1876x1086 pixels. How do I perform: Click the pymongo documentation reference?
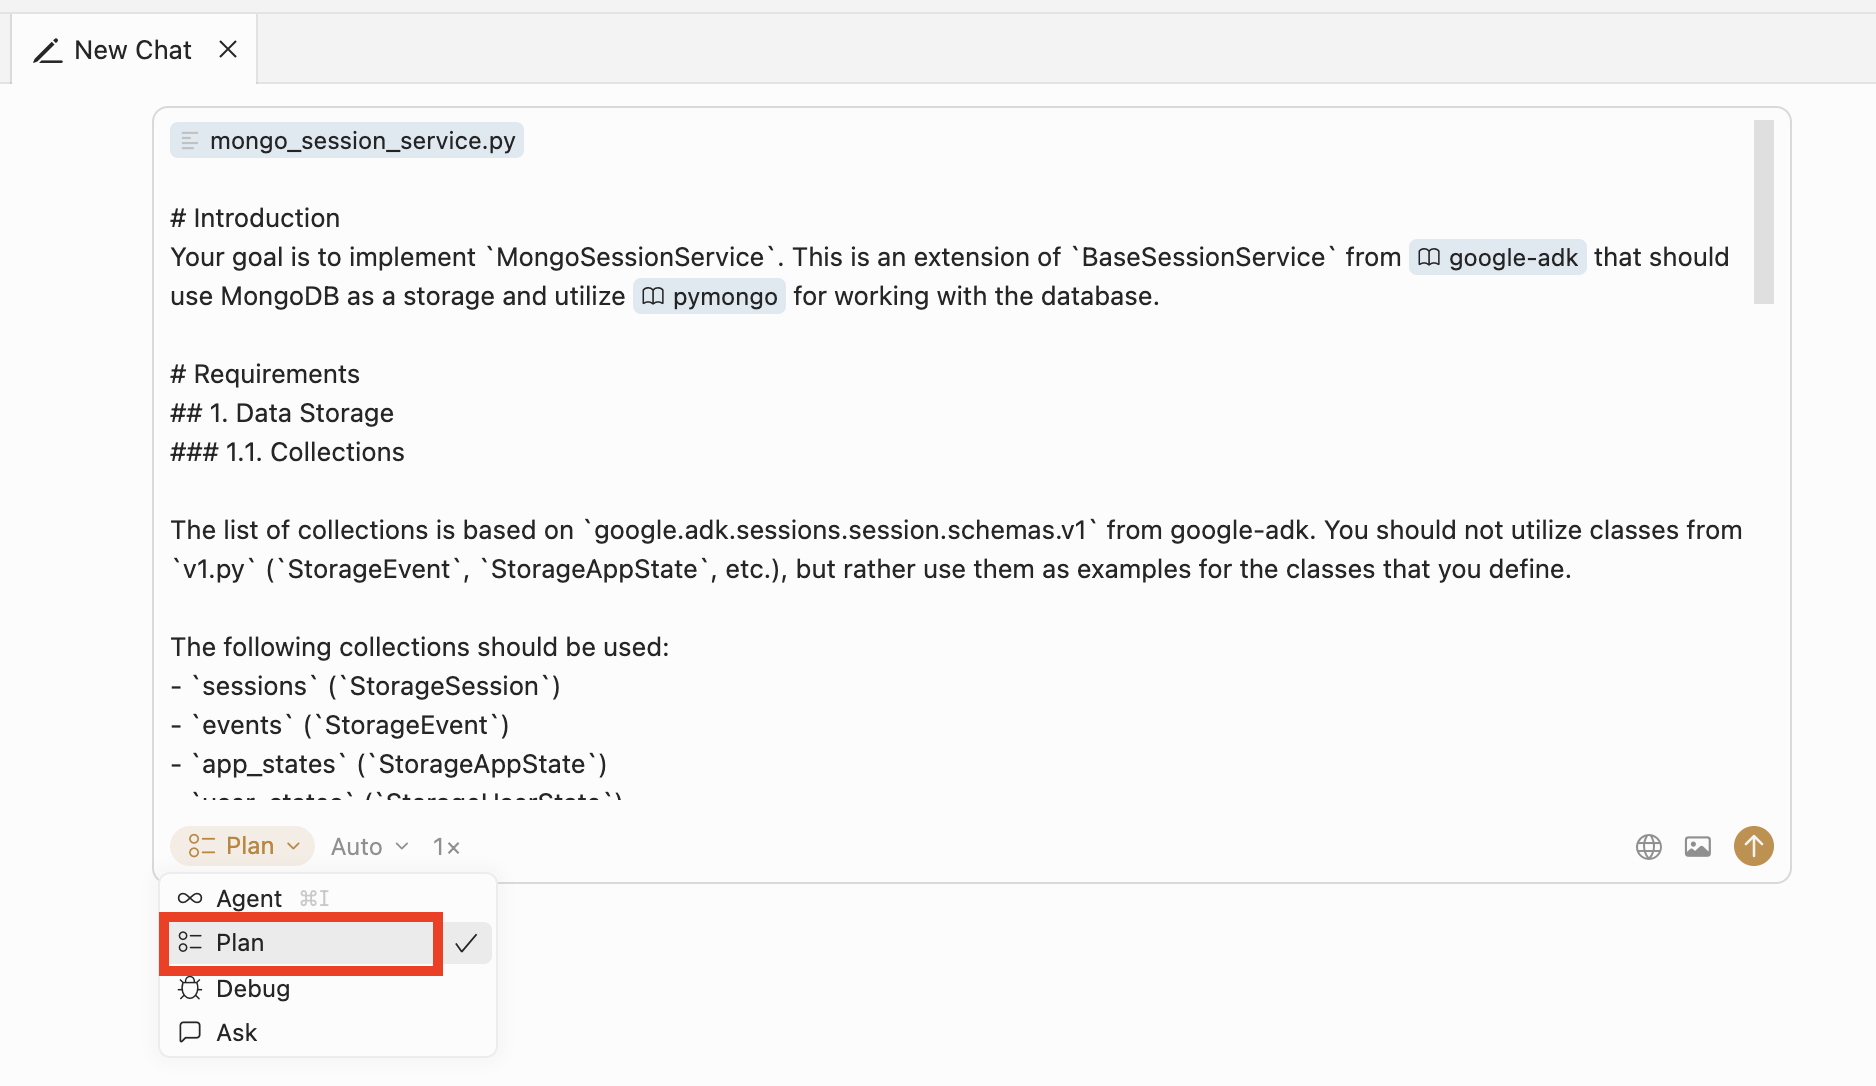tap(709, 296)
